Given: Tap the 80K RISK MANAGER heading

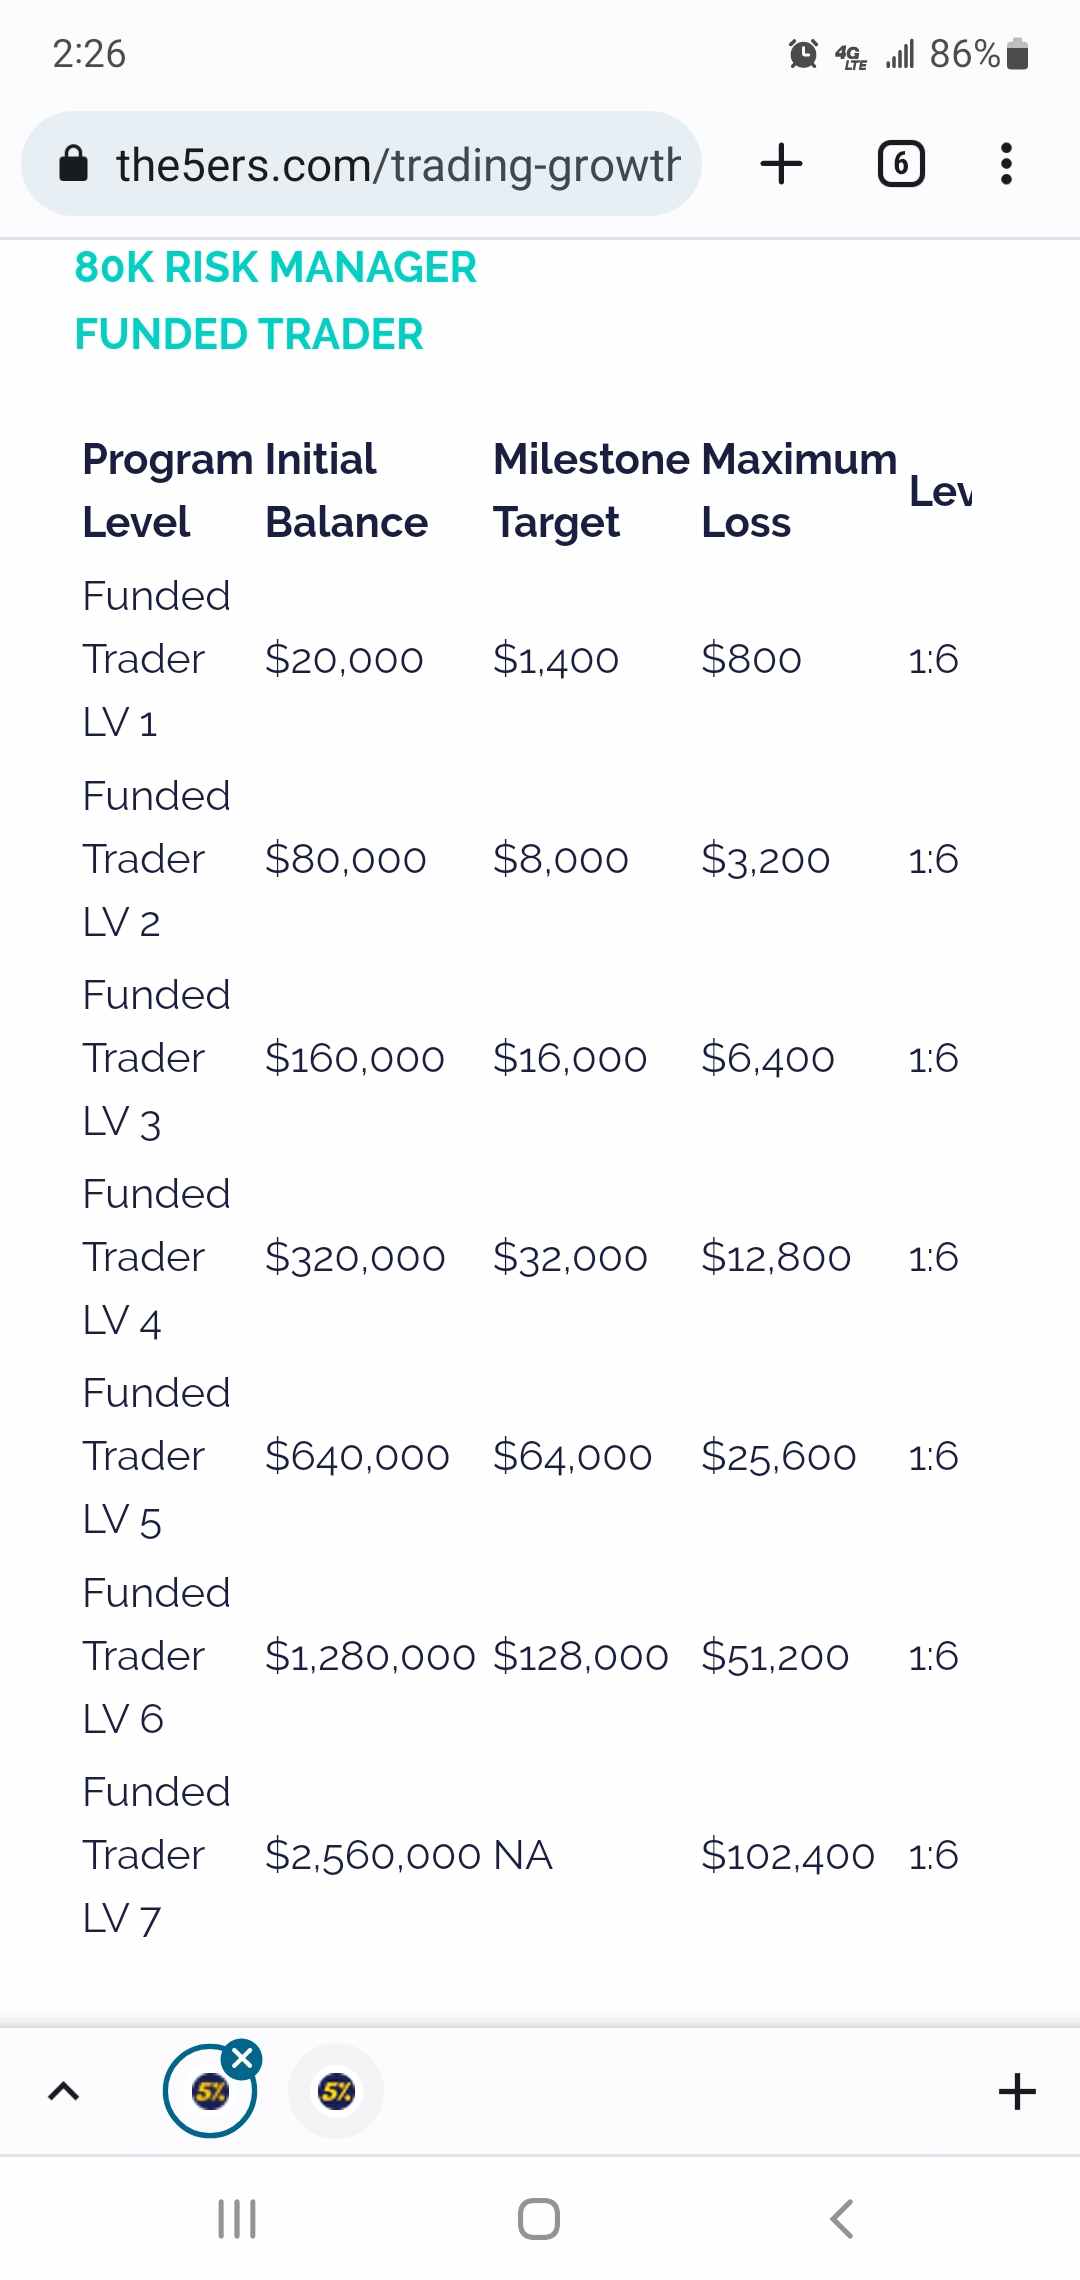Looking at the screenshot, I should 275,268.
